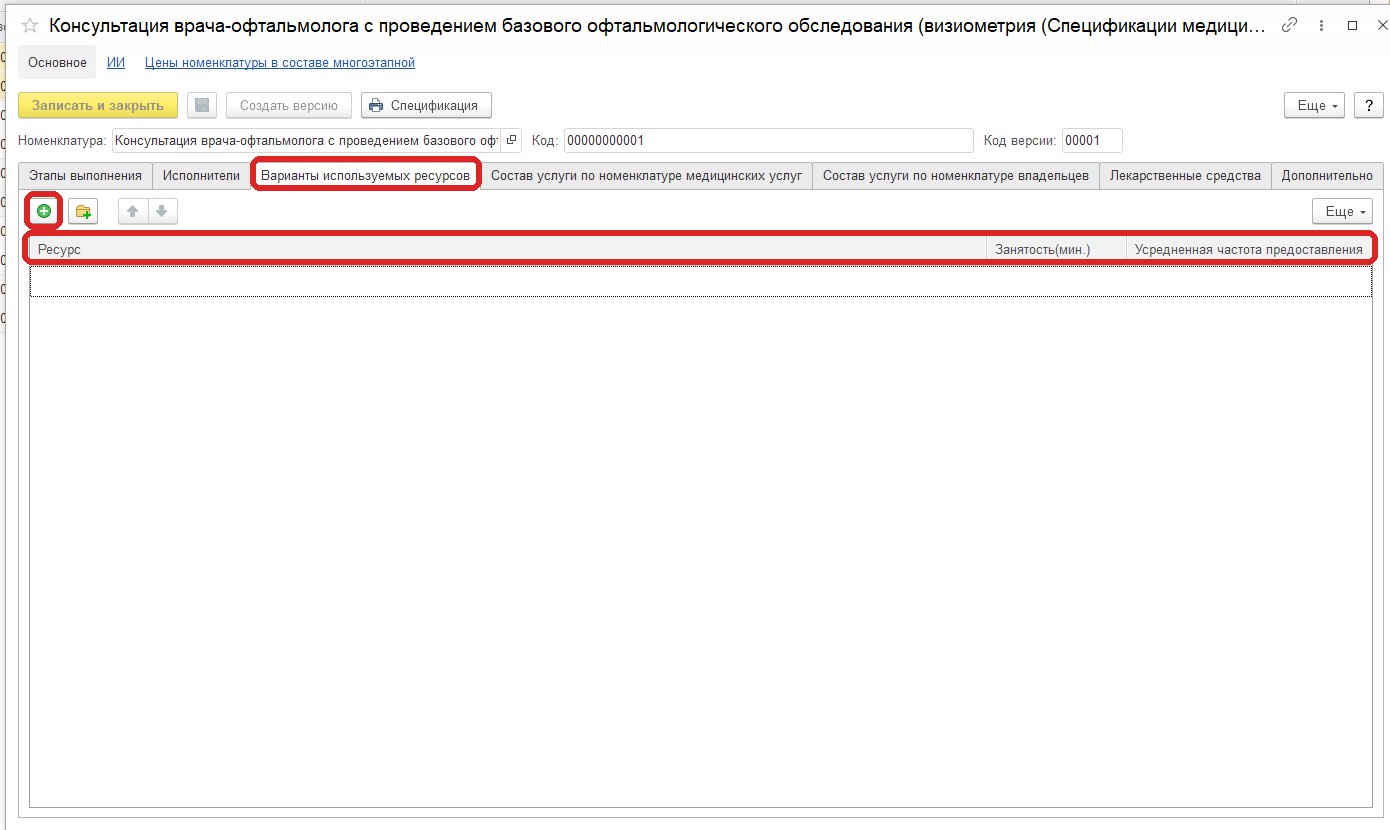
Task: Click the add folder group icon
Action: (x=83, y=211)
